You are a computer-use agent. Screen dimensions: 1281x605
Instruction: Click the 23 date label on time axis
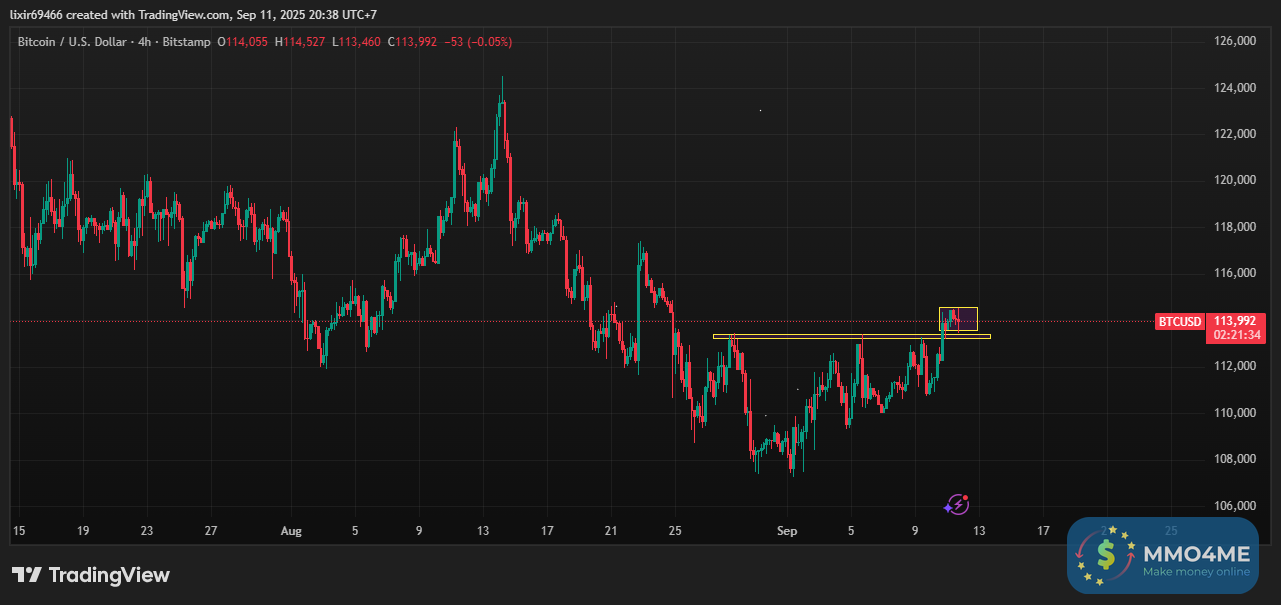click(x=147, y=531)
